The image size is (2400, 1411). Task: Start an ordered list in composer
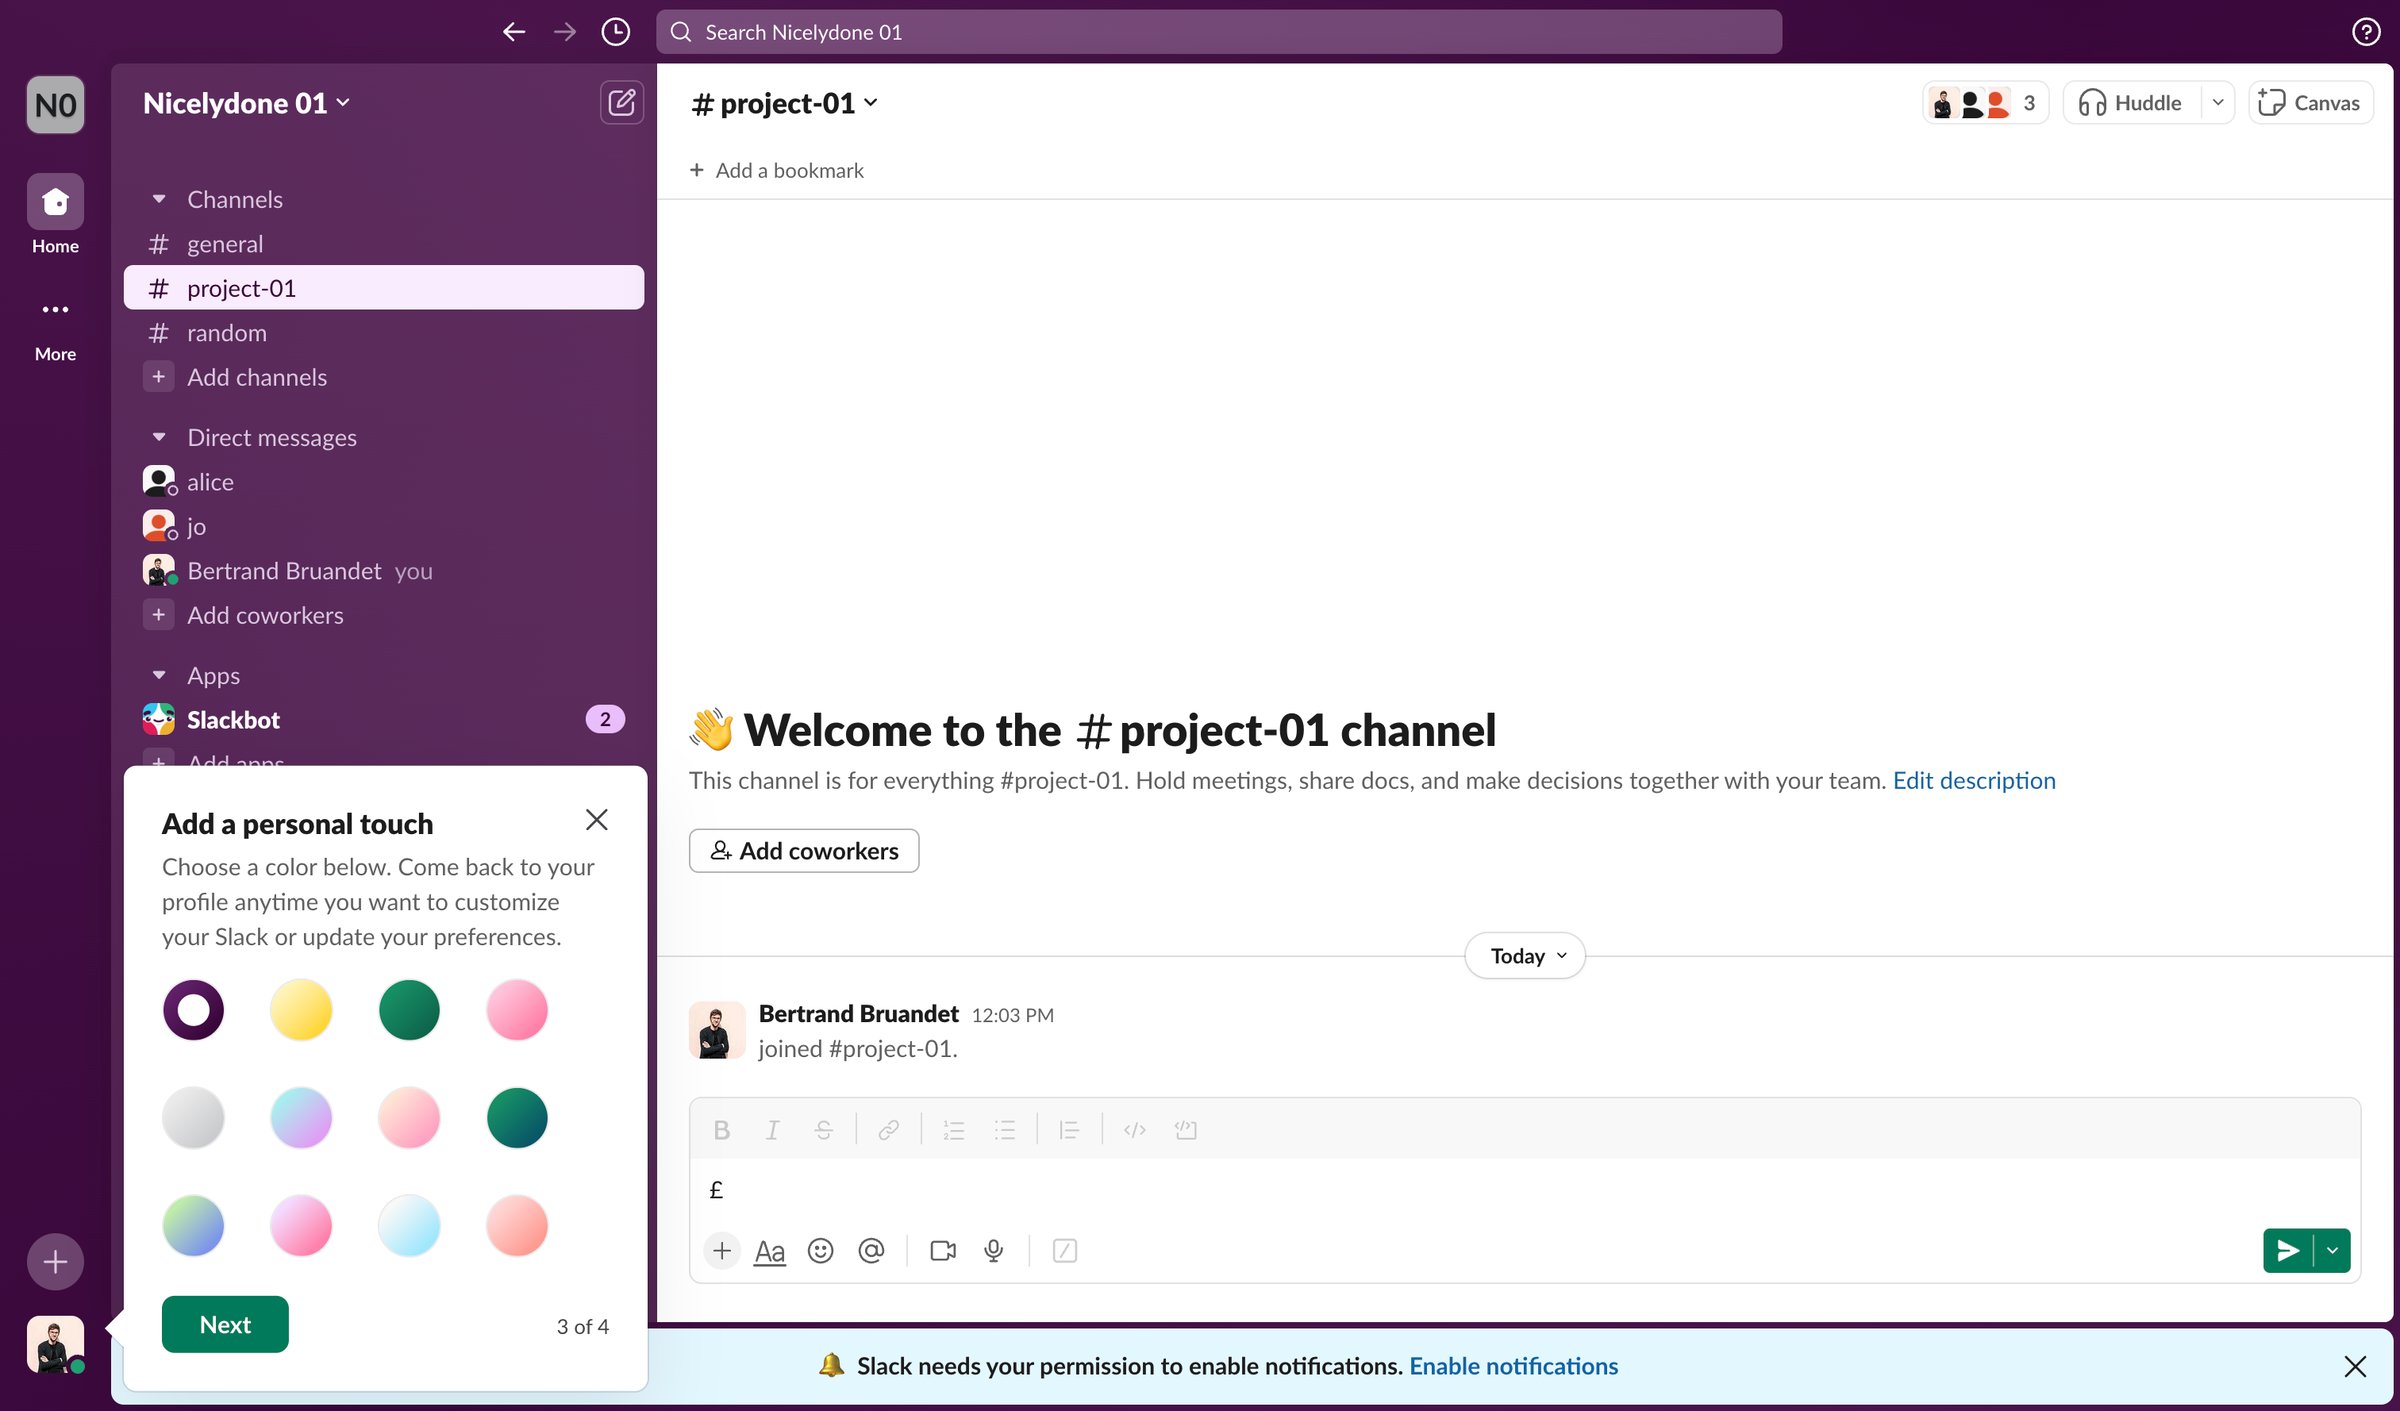(x=953, y=1130)
